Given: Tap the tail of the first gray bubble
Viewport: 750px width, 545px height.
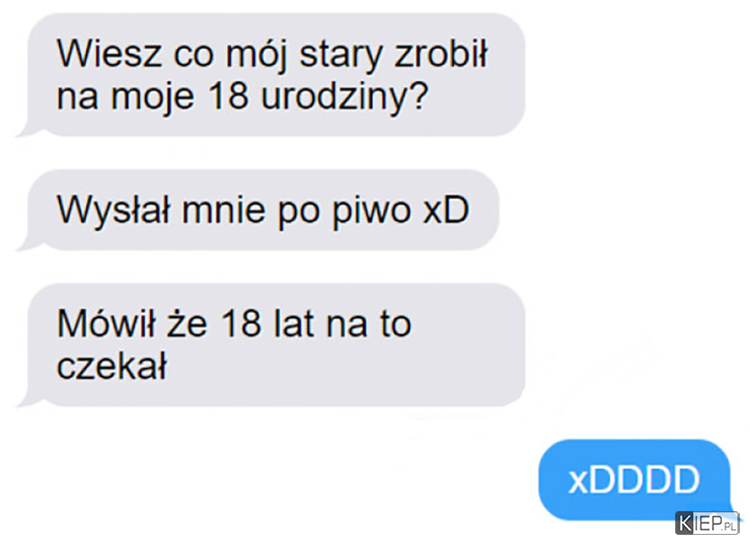Looking at the screenshot, I should coord(24,130).
